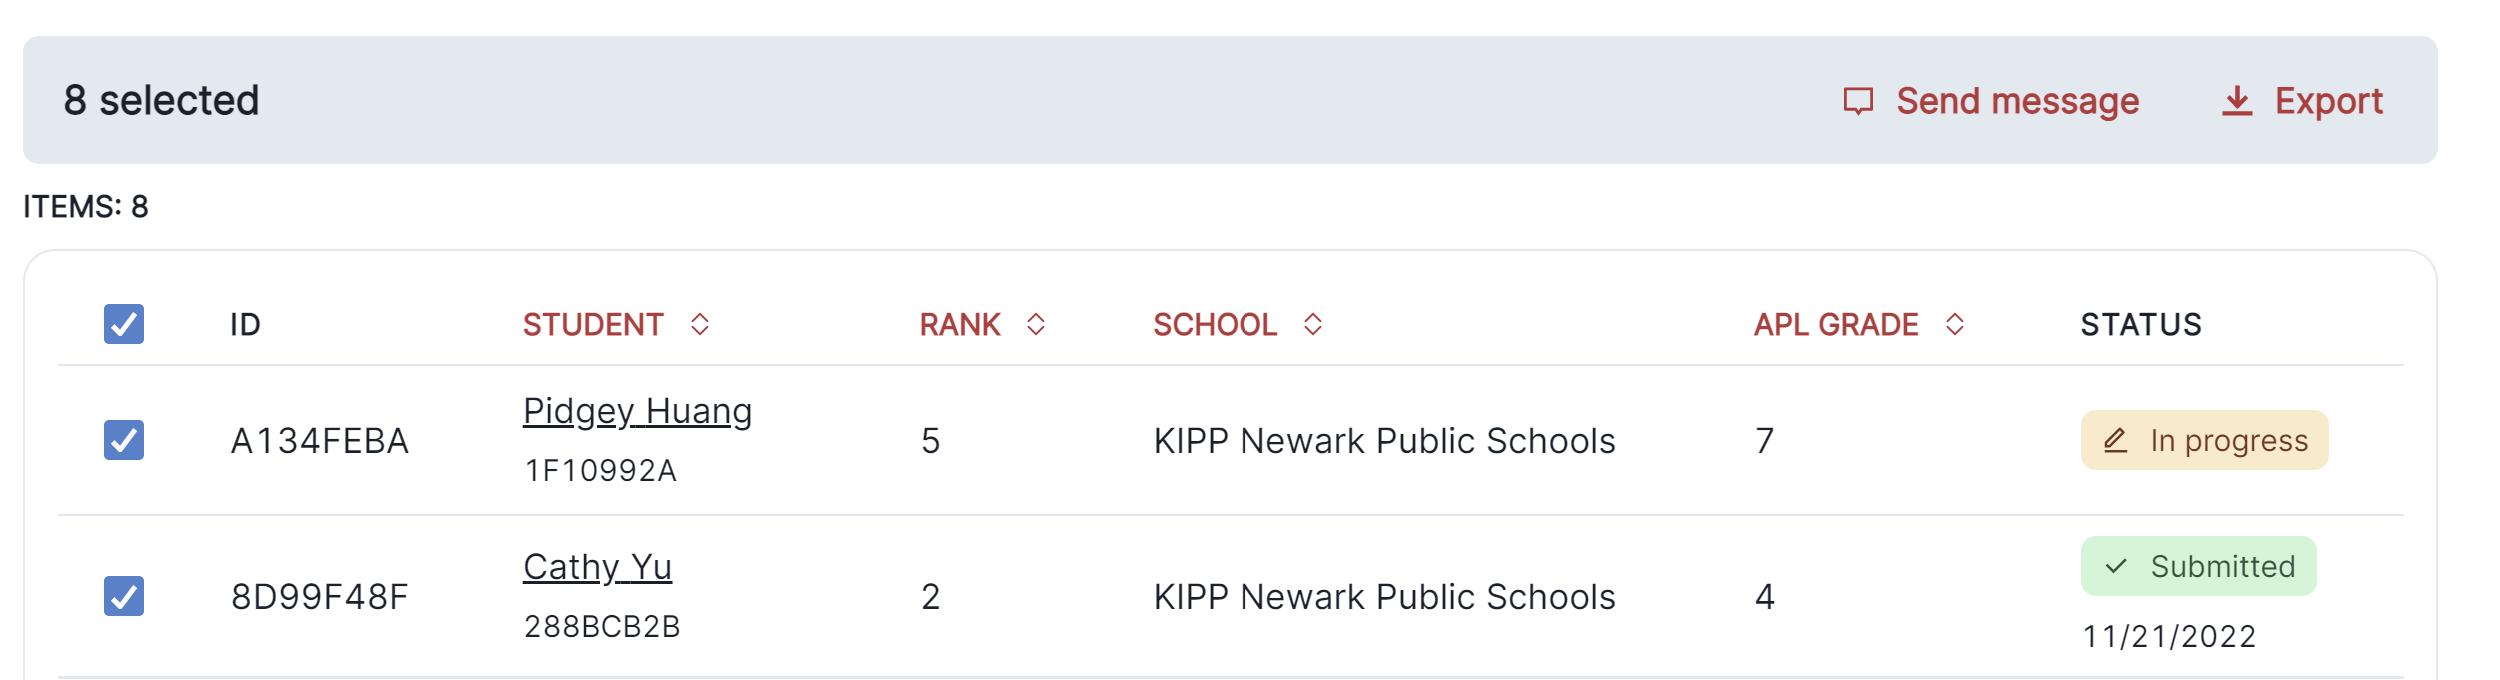Click sort arrows icon beside STUDENT

tap(700, 324)
